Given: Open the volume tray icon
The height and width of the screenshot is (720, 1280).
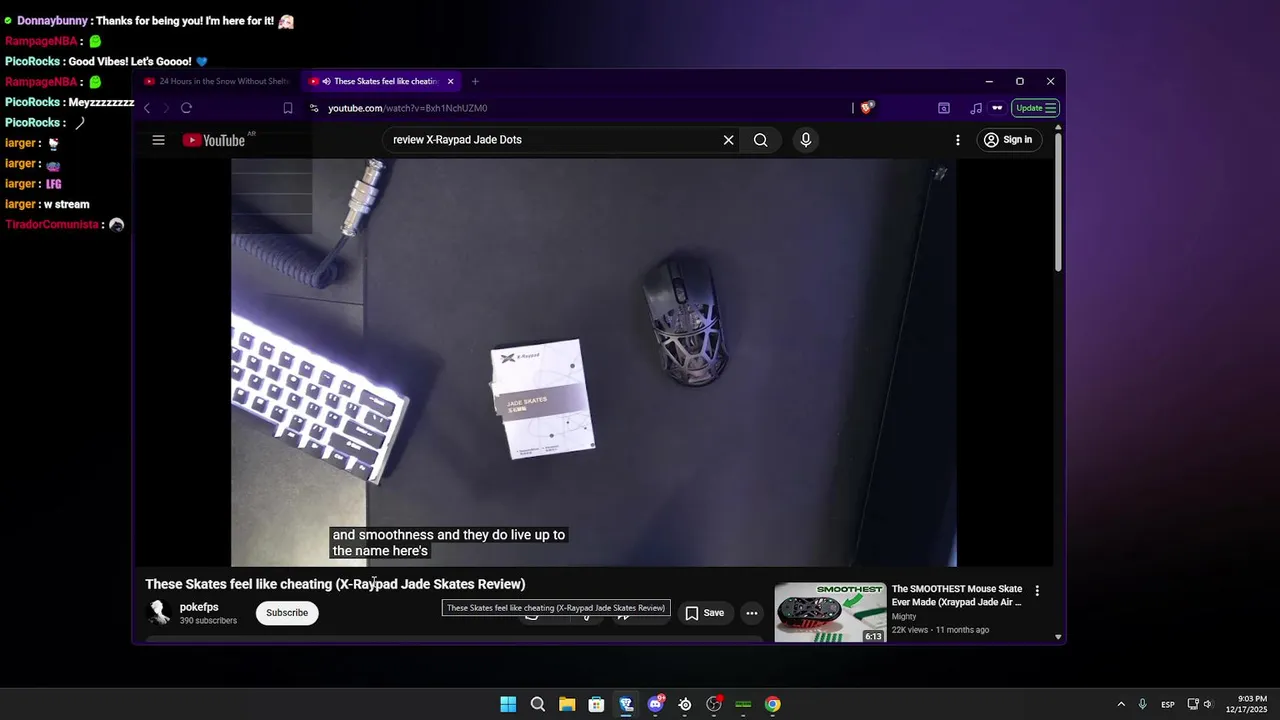Looking at the screenshot, I should [1208, 704].
